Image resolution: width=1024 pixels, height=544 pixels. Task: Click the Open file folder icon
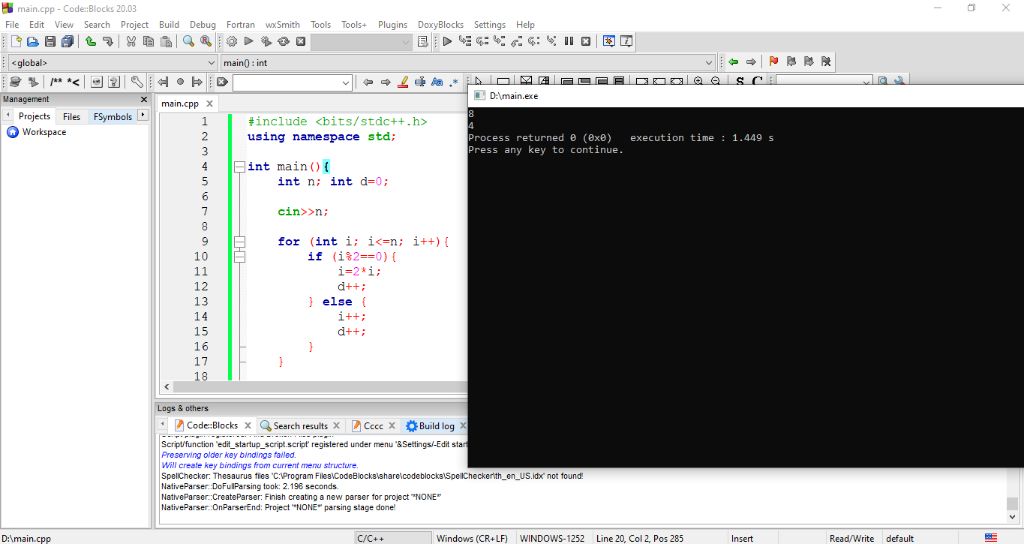point(33,41)
